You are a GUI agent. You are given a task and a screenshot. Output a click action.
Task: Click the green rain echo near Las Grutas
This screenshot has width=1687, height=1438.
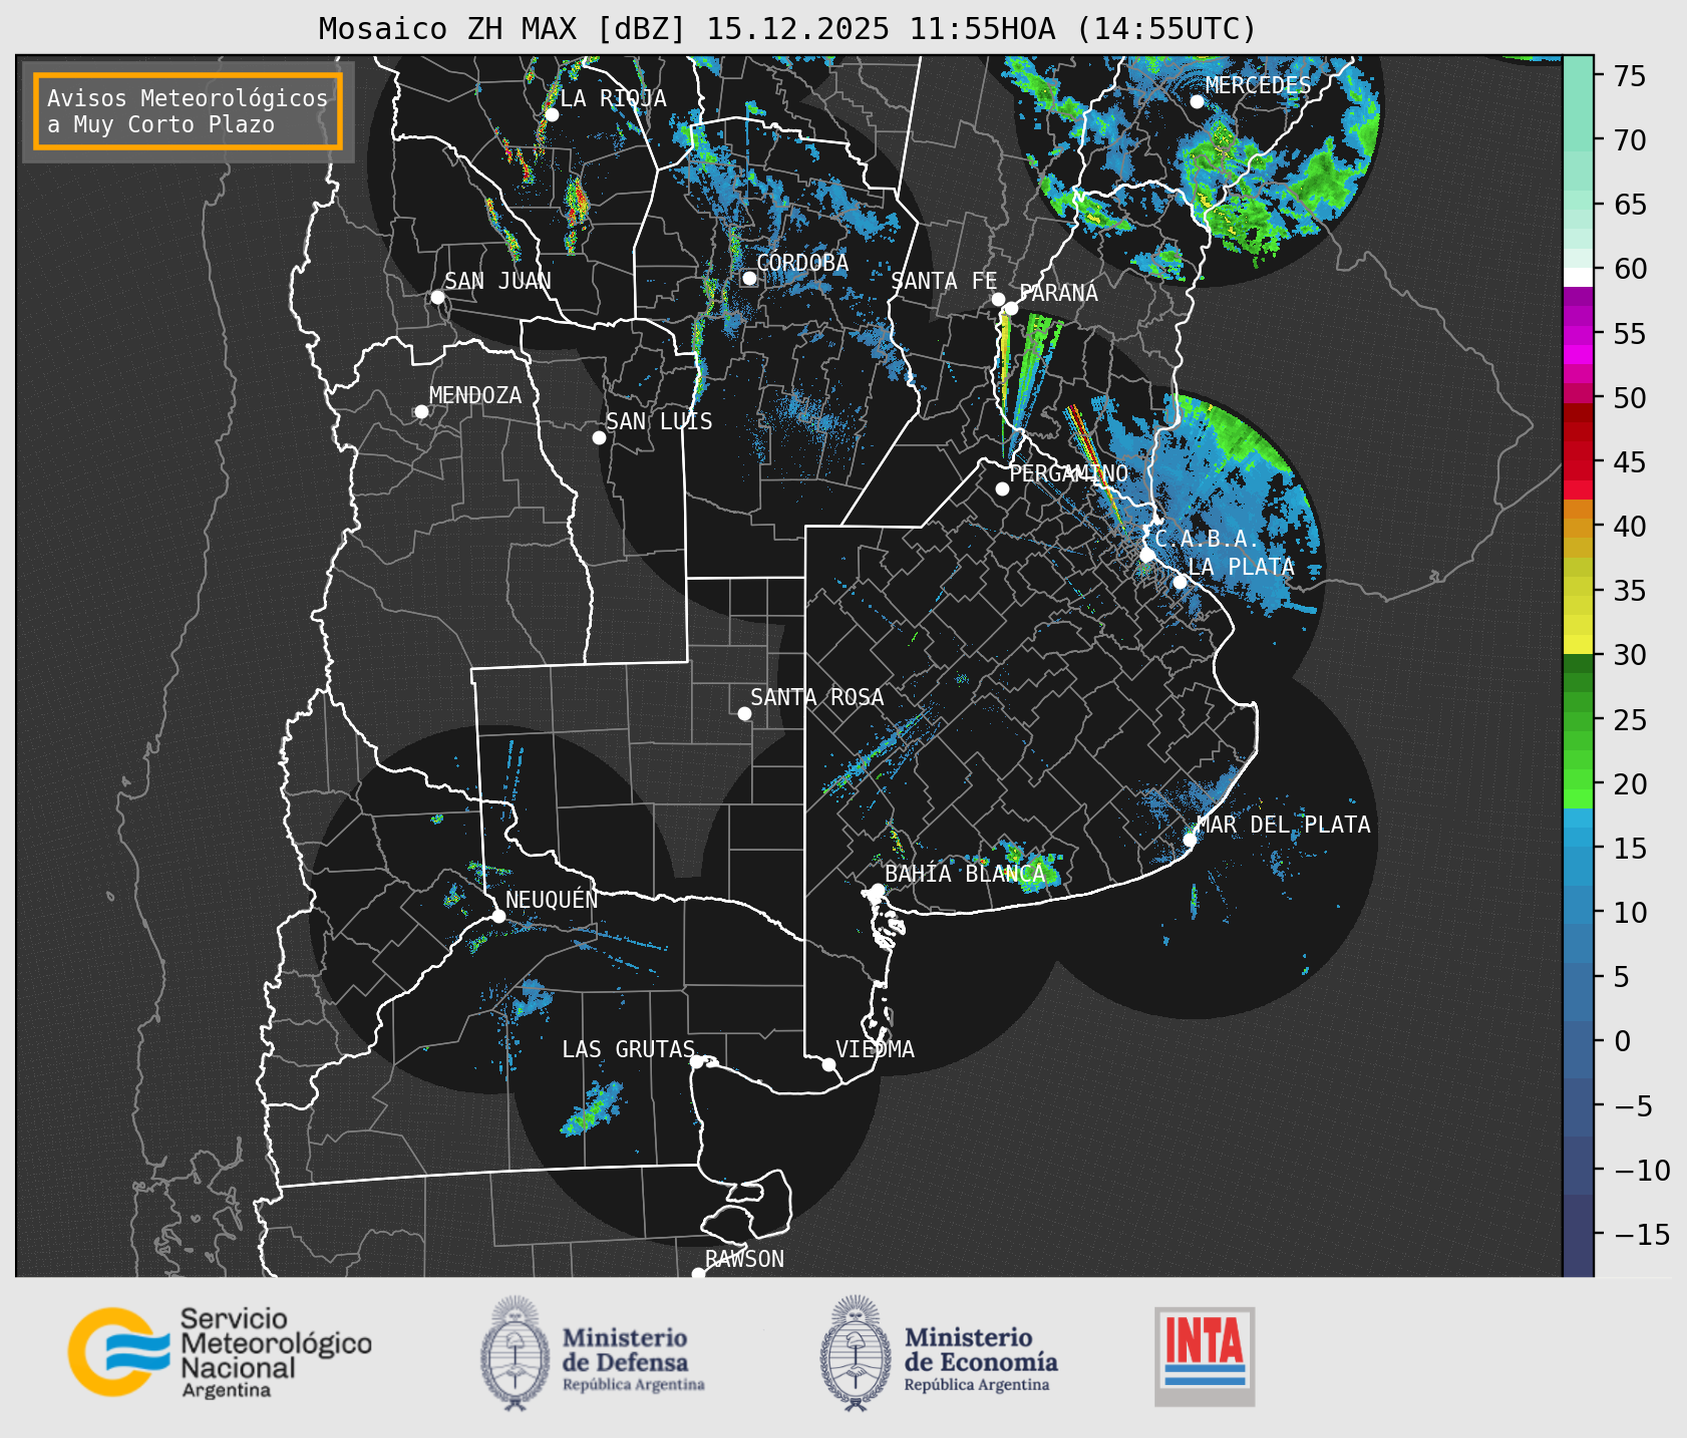click(592, 1110)
